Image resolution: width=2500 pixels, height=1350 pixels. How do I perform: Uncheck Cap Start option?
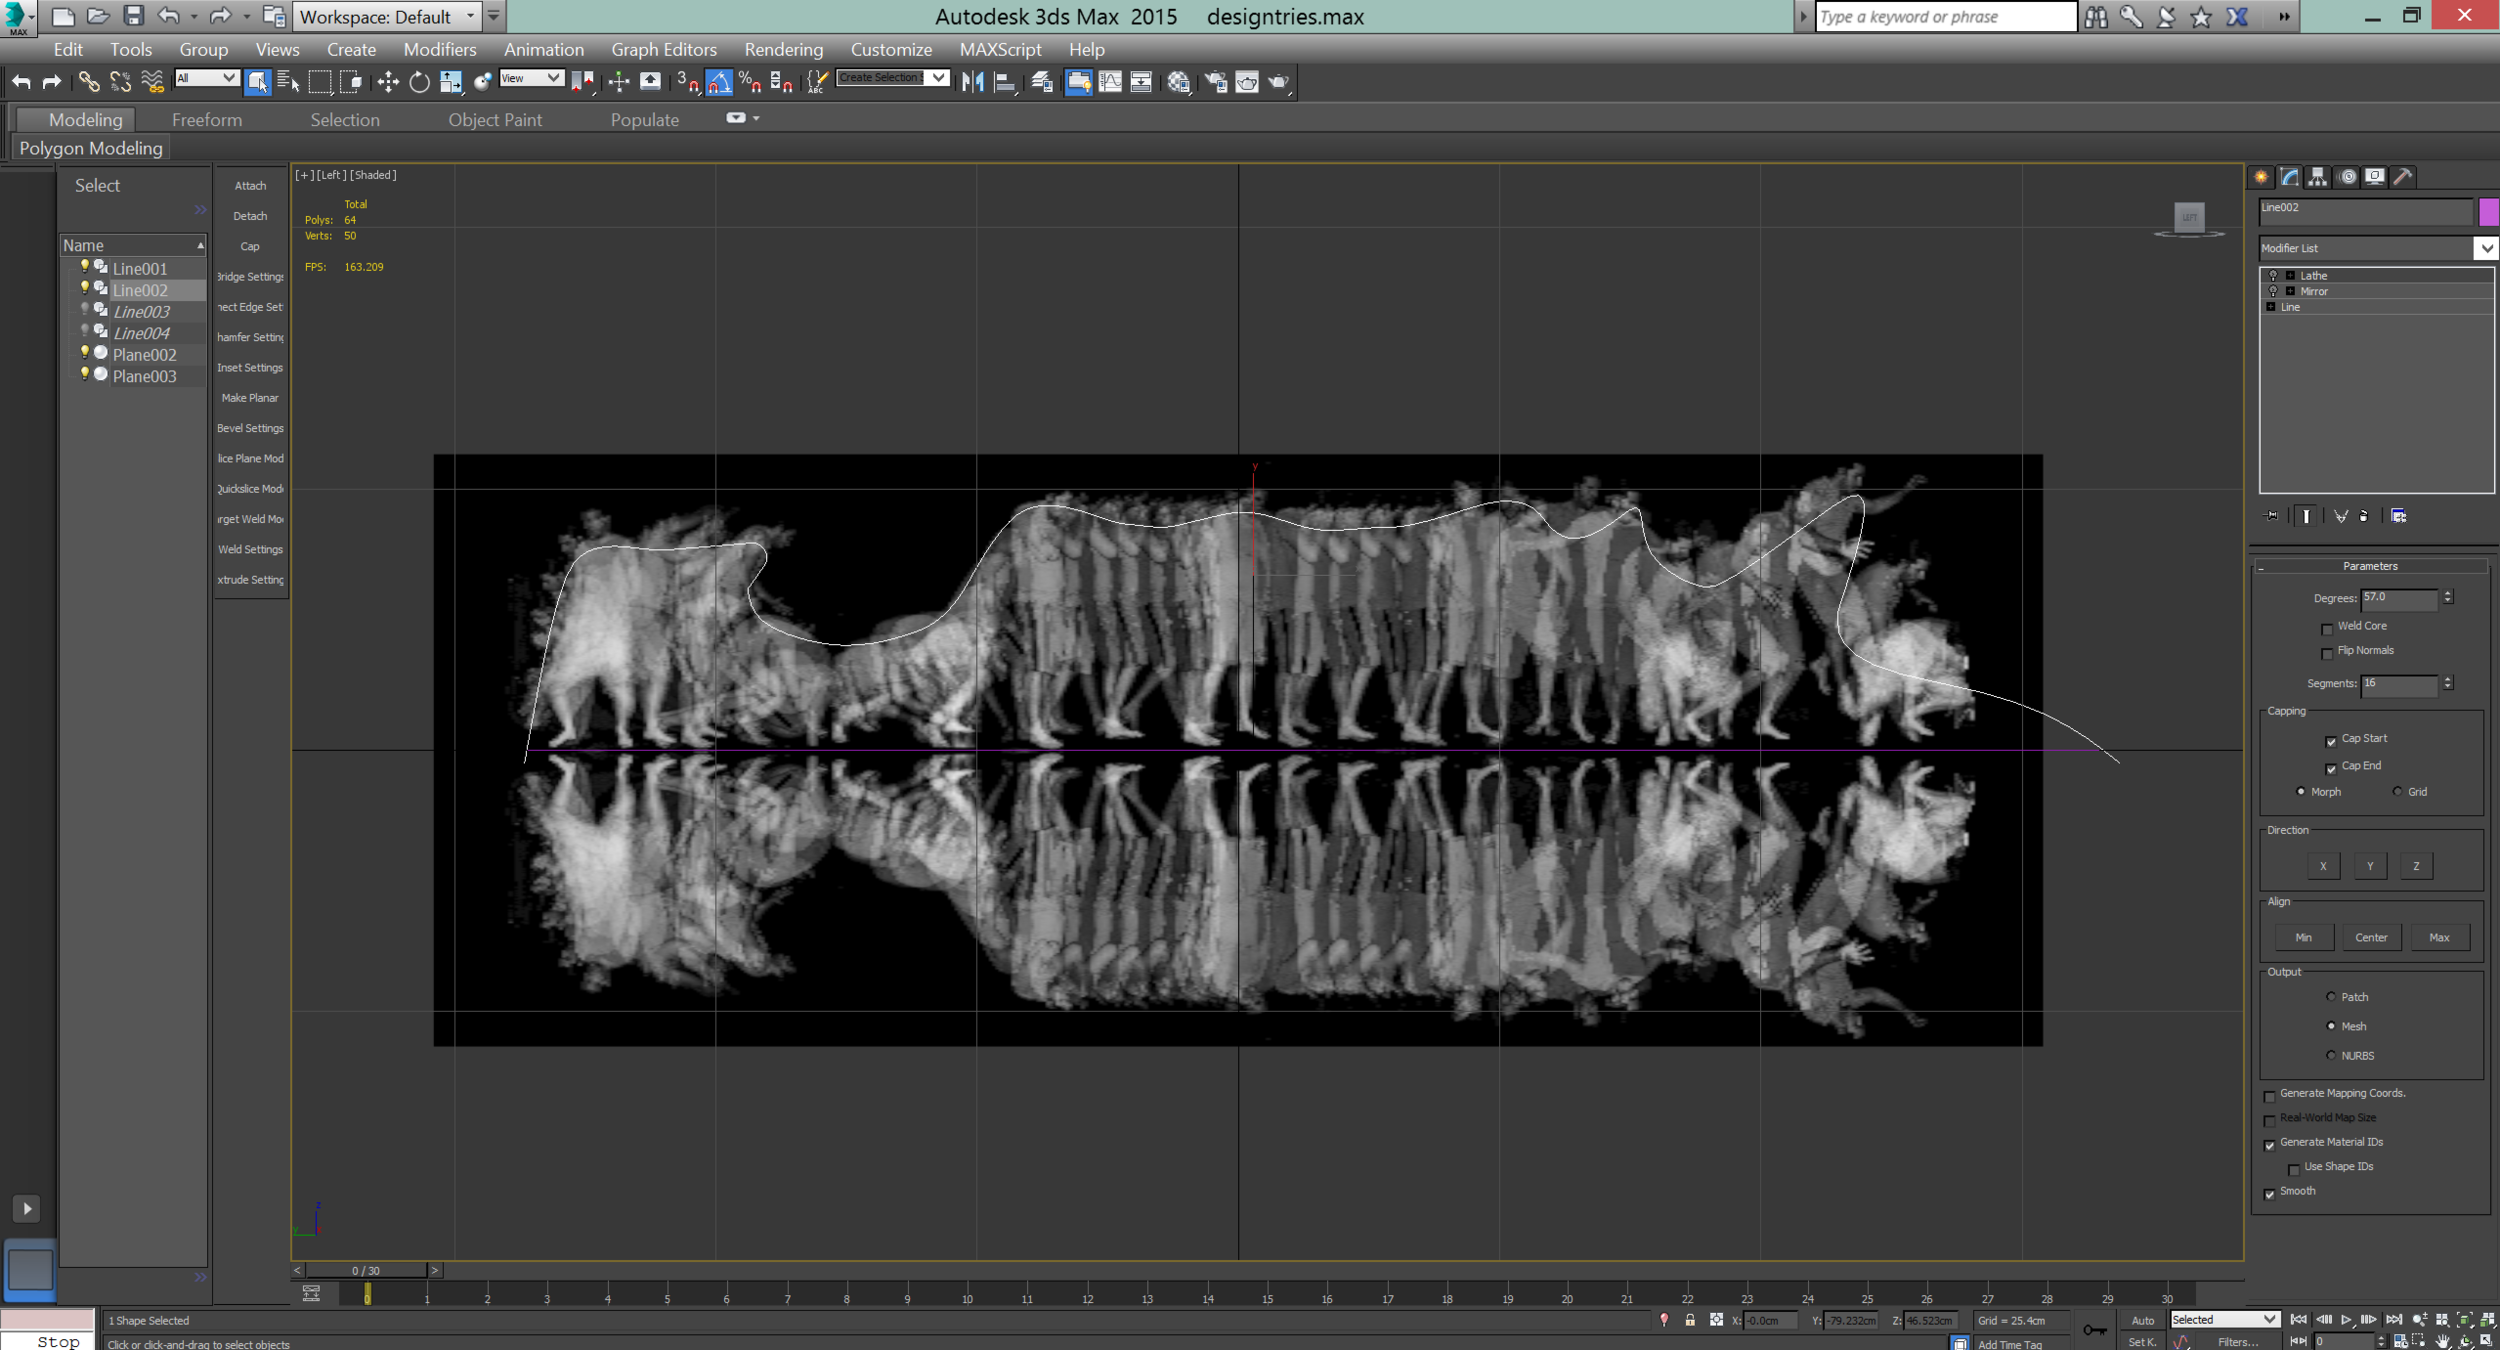click(x=2331, y=741)
